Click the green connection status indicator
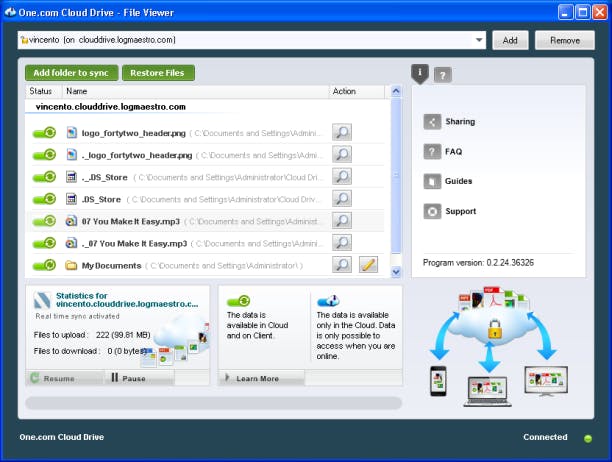The image size is (612, 462). point(588,438)
